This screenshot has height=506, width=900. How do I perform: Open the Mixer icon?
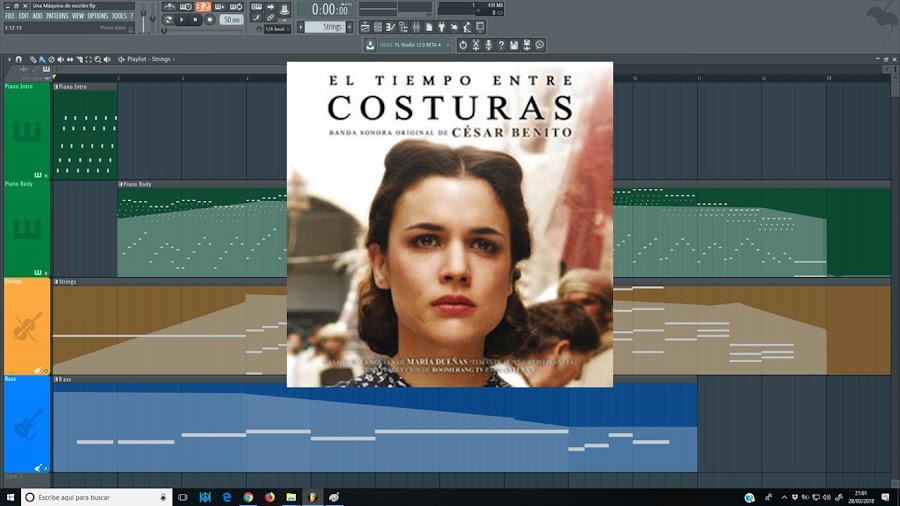[416, 27]
